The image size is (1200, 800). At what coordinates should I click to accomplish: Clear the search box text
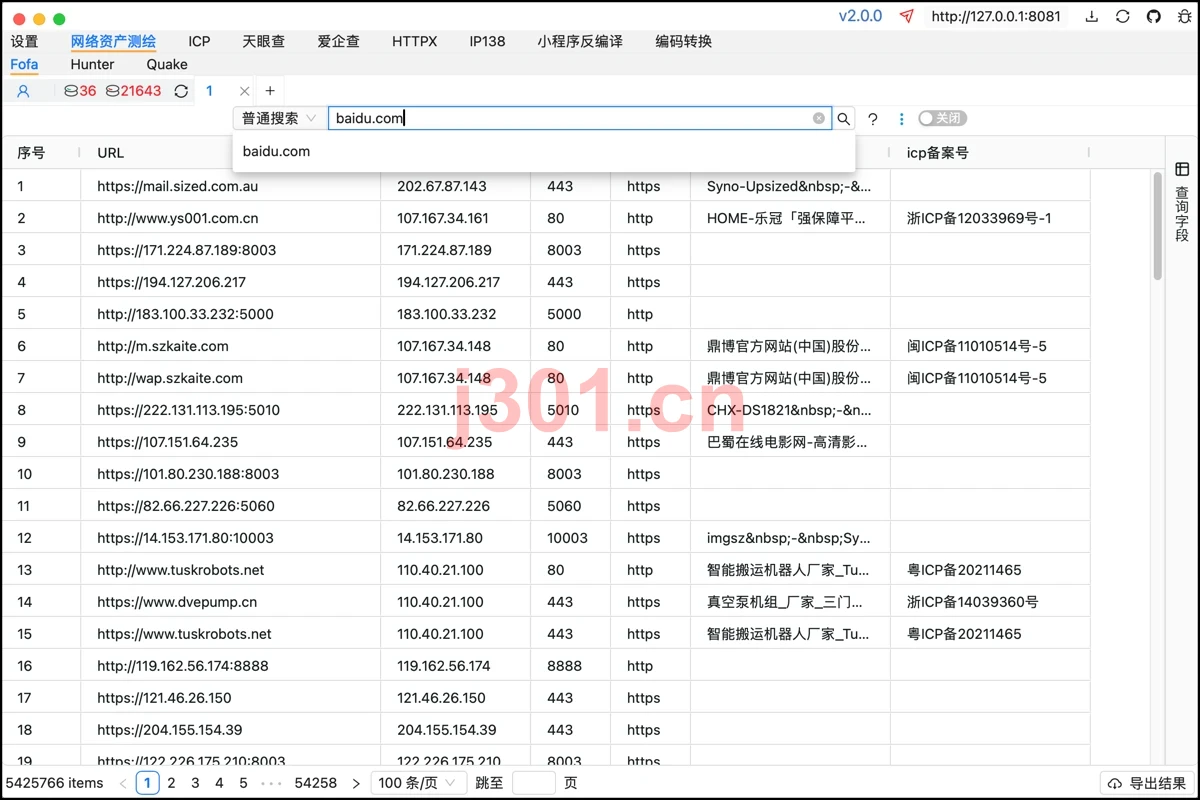(819, 118)
